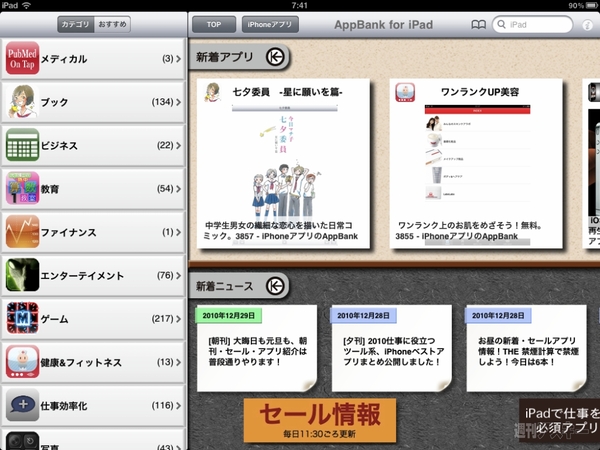Tap the info icon in top bar
600x450 pixels.
pyautogui.click(x=587, y=25)
